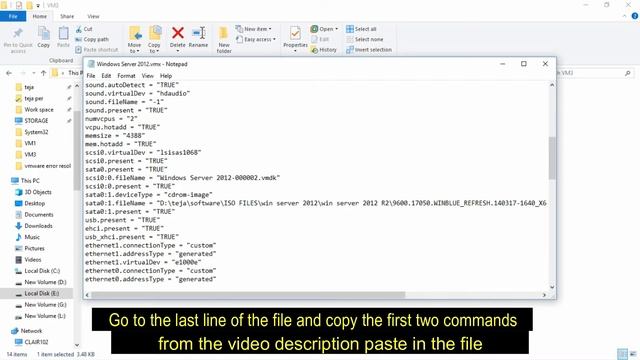Select the VM1 folder in sidebar

click(x=30, y=143)
